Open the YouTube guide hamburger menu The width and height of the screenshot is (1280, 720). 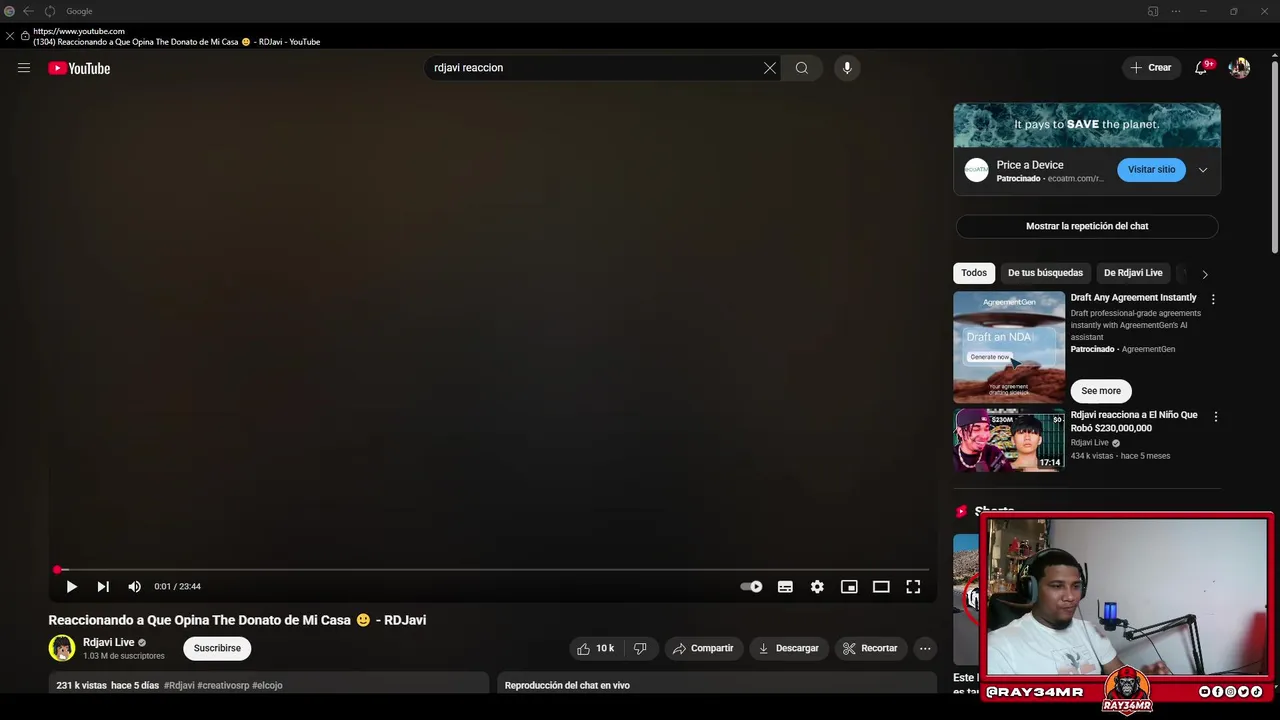point(24,68)
